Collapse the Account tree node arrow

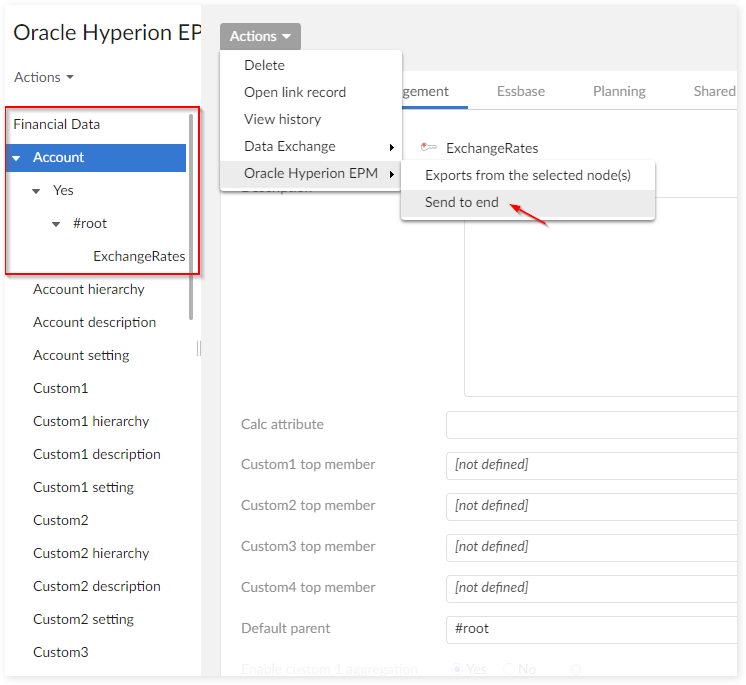pos(17,158)
